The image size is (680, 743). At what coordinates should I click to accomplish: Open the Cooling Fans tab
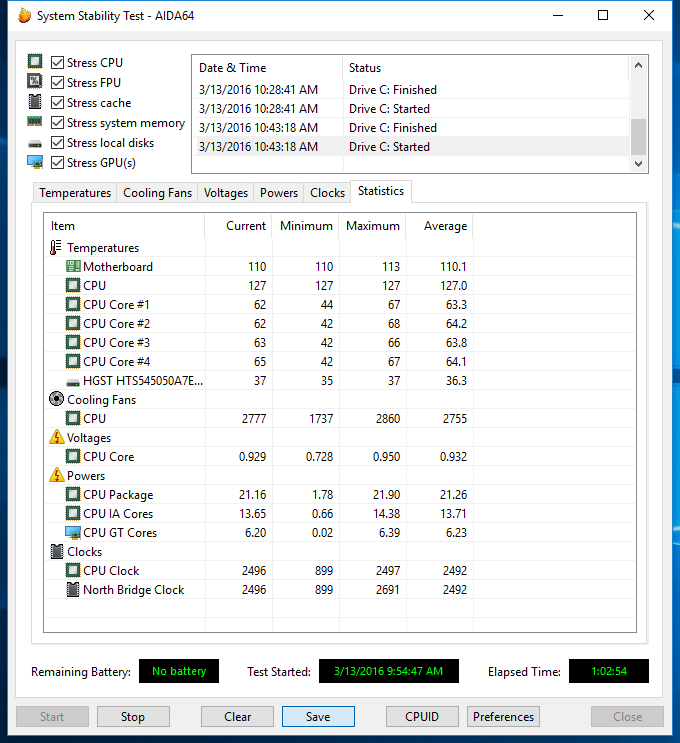tap(157, 193)
